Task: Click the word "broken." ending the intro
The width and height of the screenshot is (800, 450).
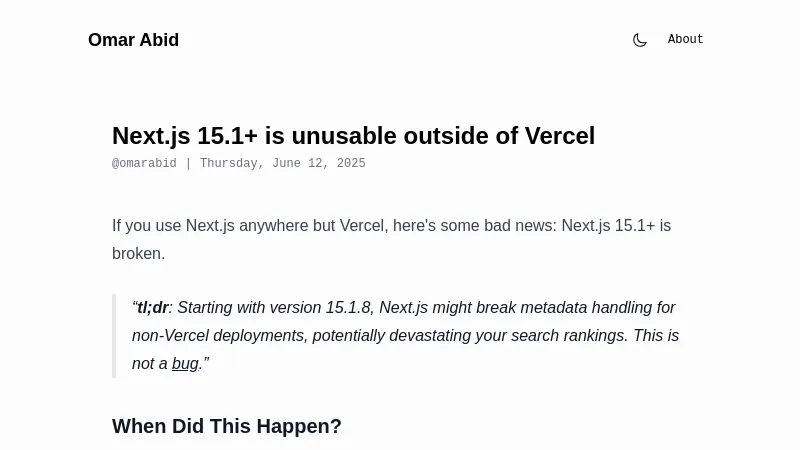Action: pyautogui.click(x=138, y=254)
